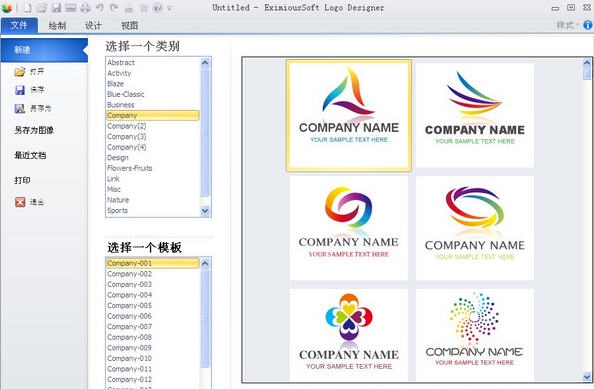Select Activity in the category list

click(153, 73)
